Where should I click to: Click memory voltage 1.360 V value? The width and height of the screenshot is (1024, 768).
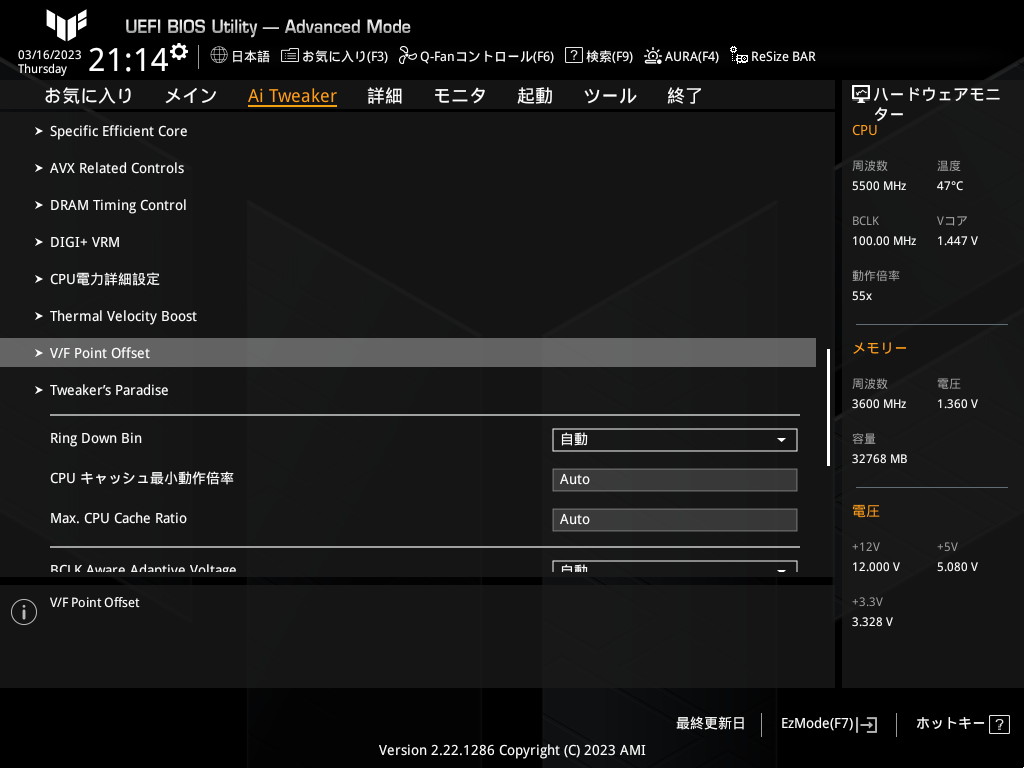click(957, 404)
